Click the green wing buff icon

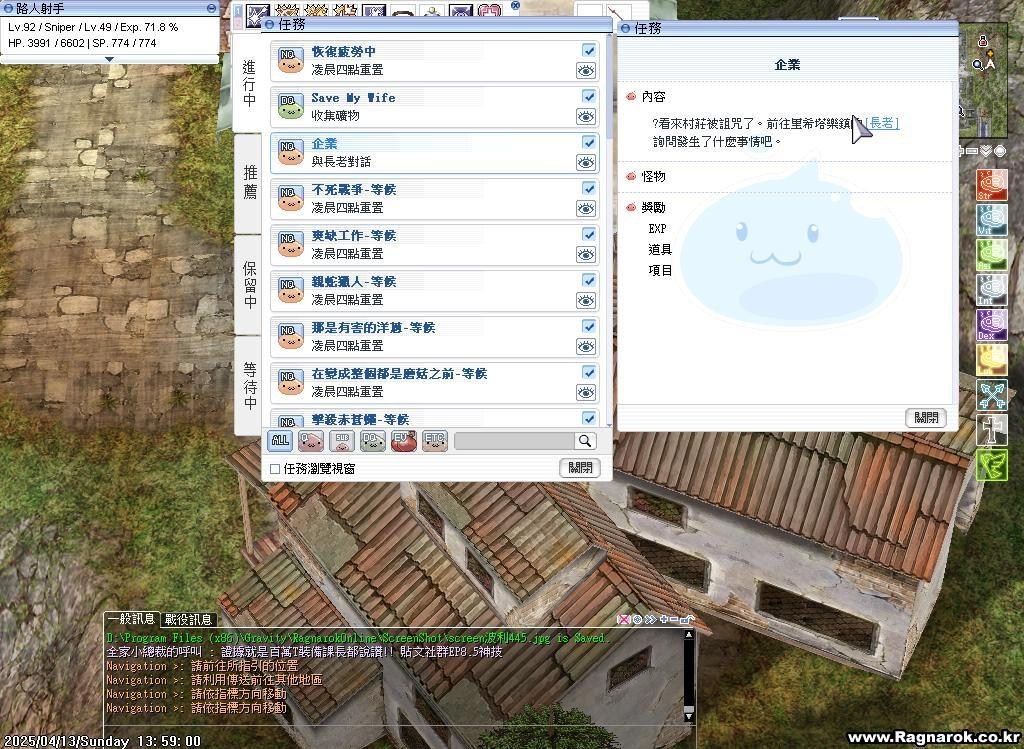coord(991,465)
